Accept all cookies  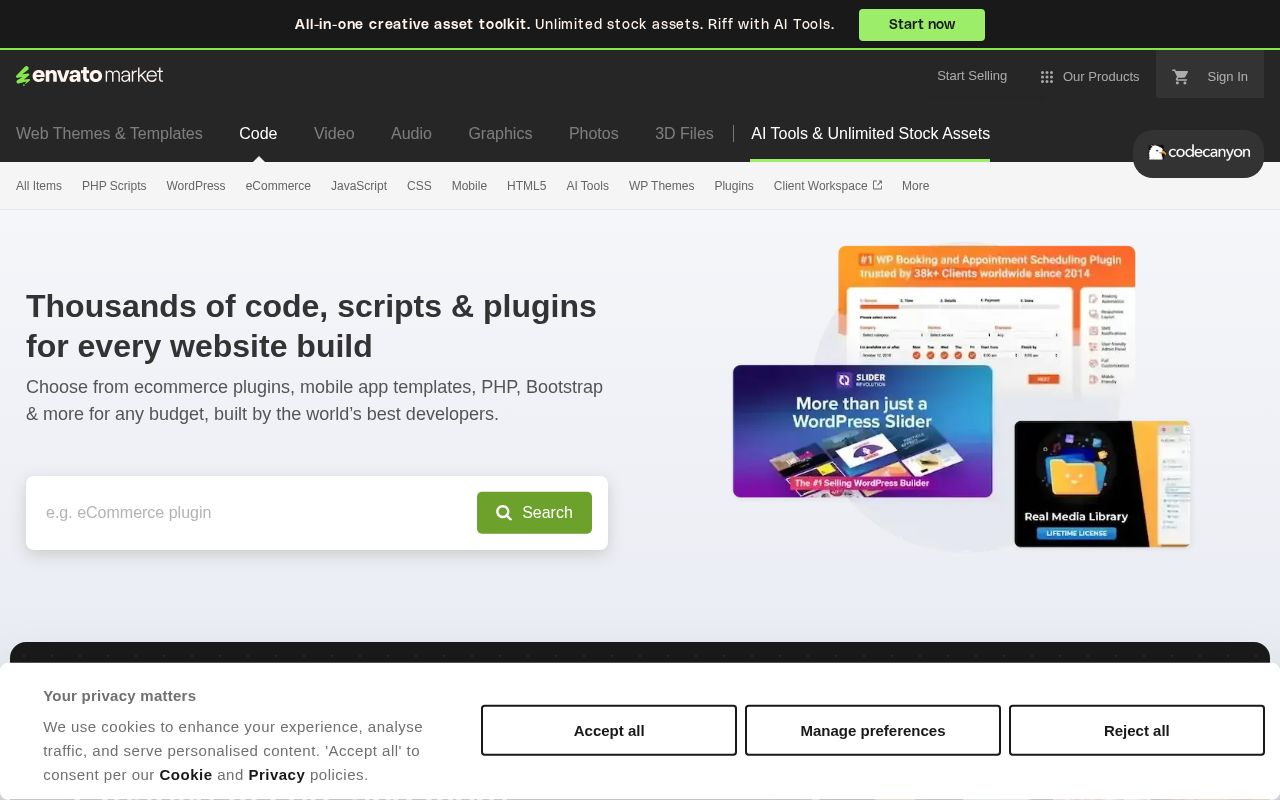coord(609,730)
